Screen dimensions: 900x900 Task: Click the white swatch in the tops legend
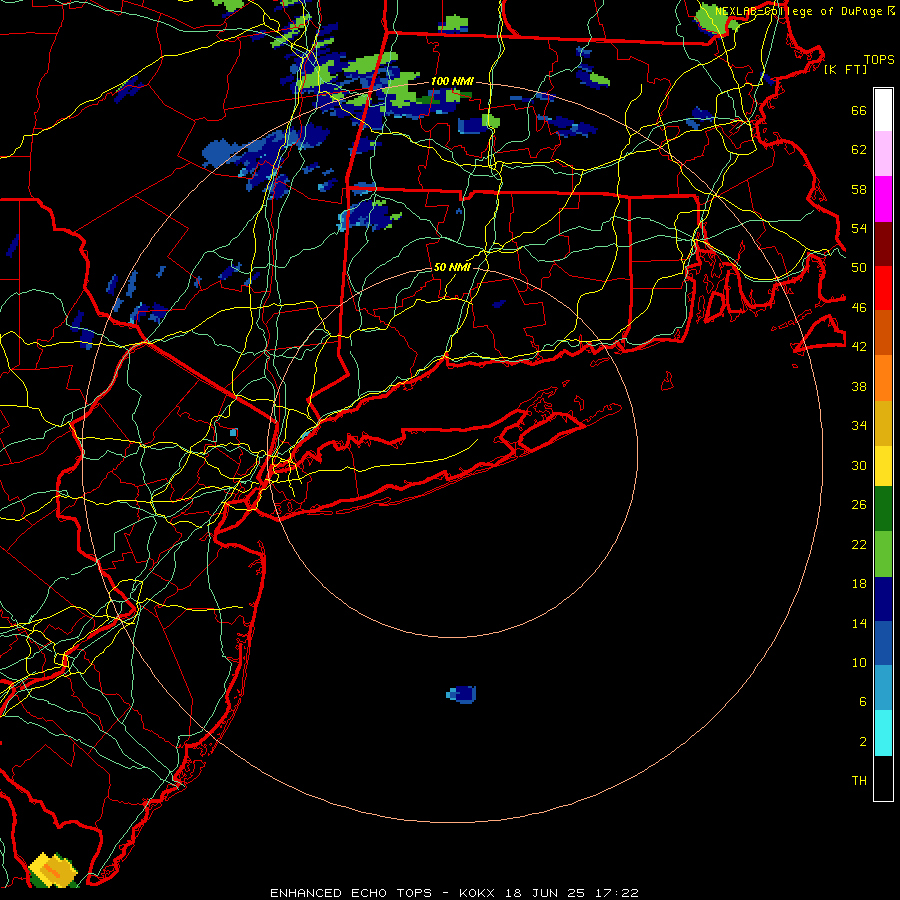pos(883,110)
